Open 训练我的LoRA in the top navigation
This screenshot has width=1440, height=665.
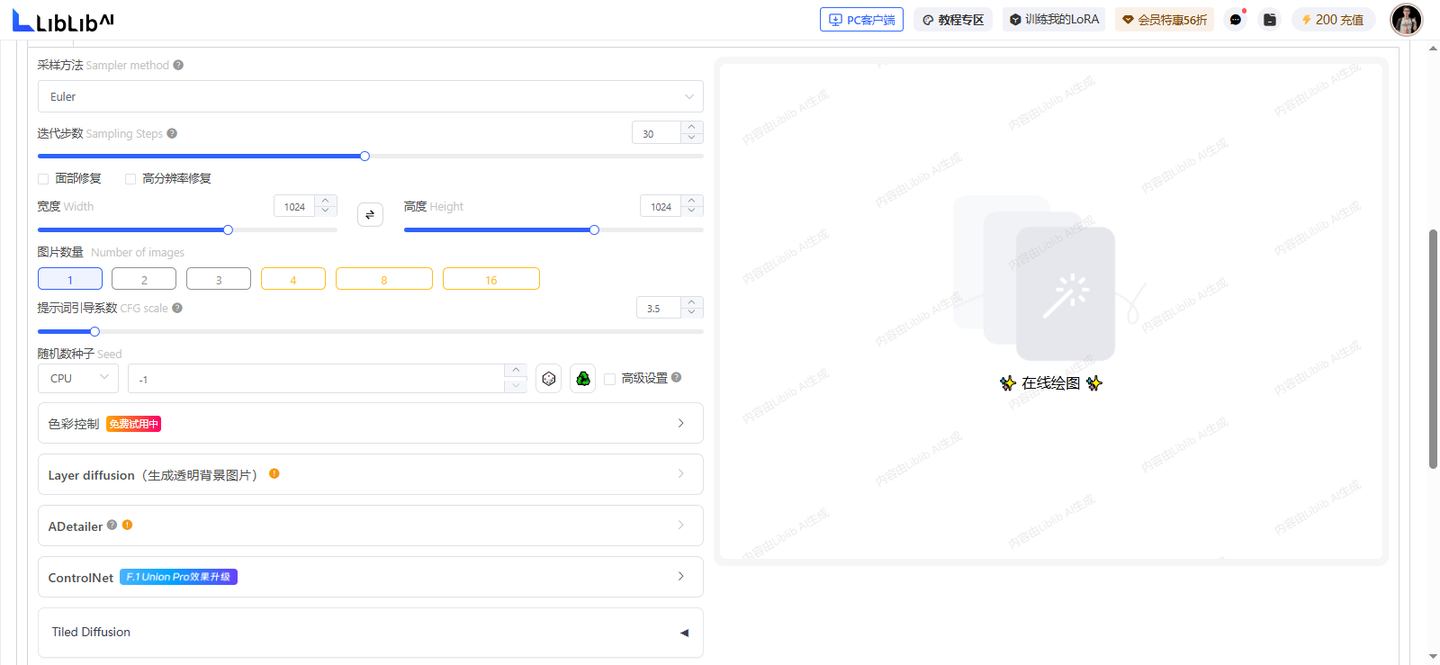[x=1054, y=19]
